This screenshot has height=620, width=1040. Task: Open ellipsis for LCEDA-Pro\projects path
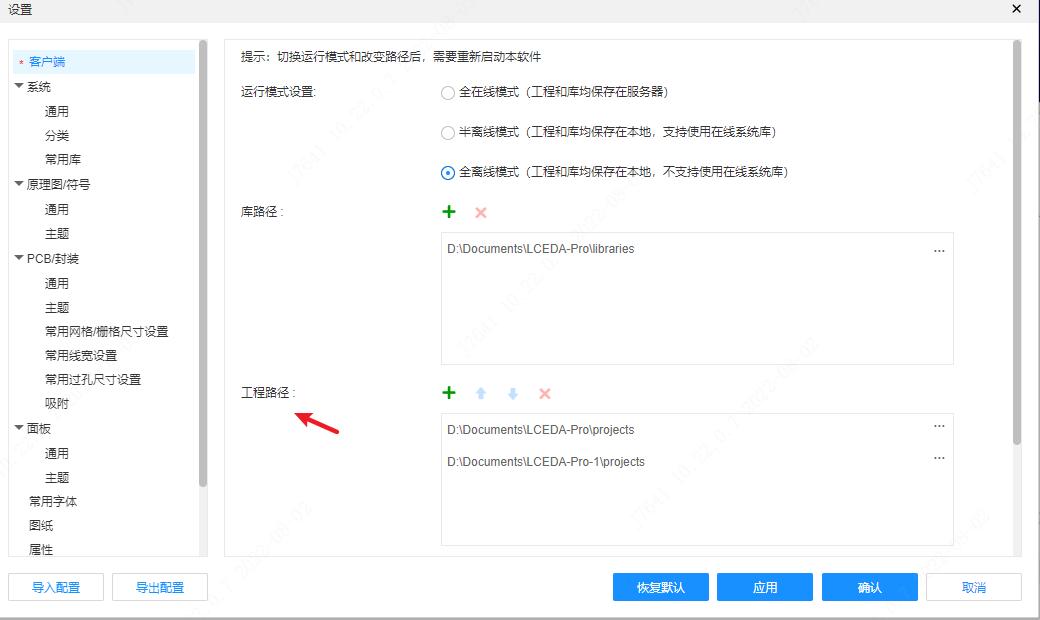click(x=939, y=426)
